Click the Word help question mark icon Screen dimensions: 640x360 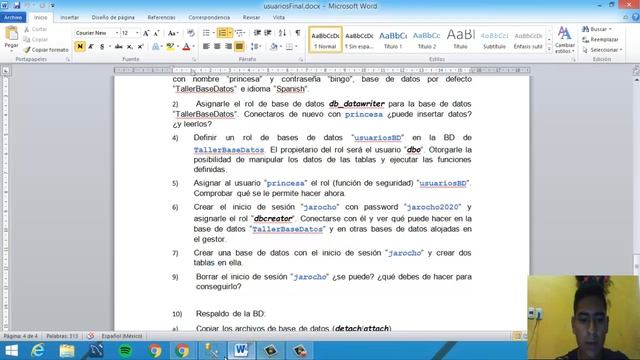tap(636, 18)
